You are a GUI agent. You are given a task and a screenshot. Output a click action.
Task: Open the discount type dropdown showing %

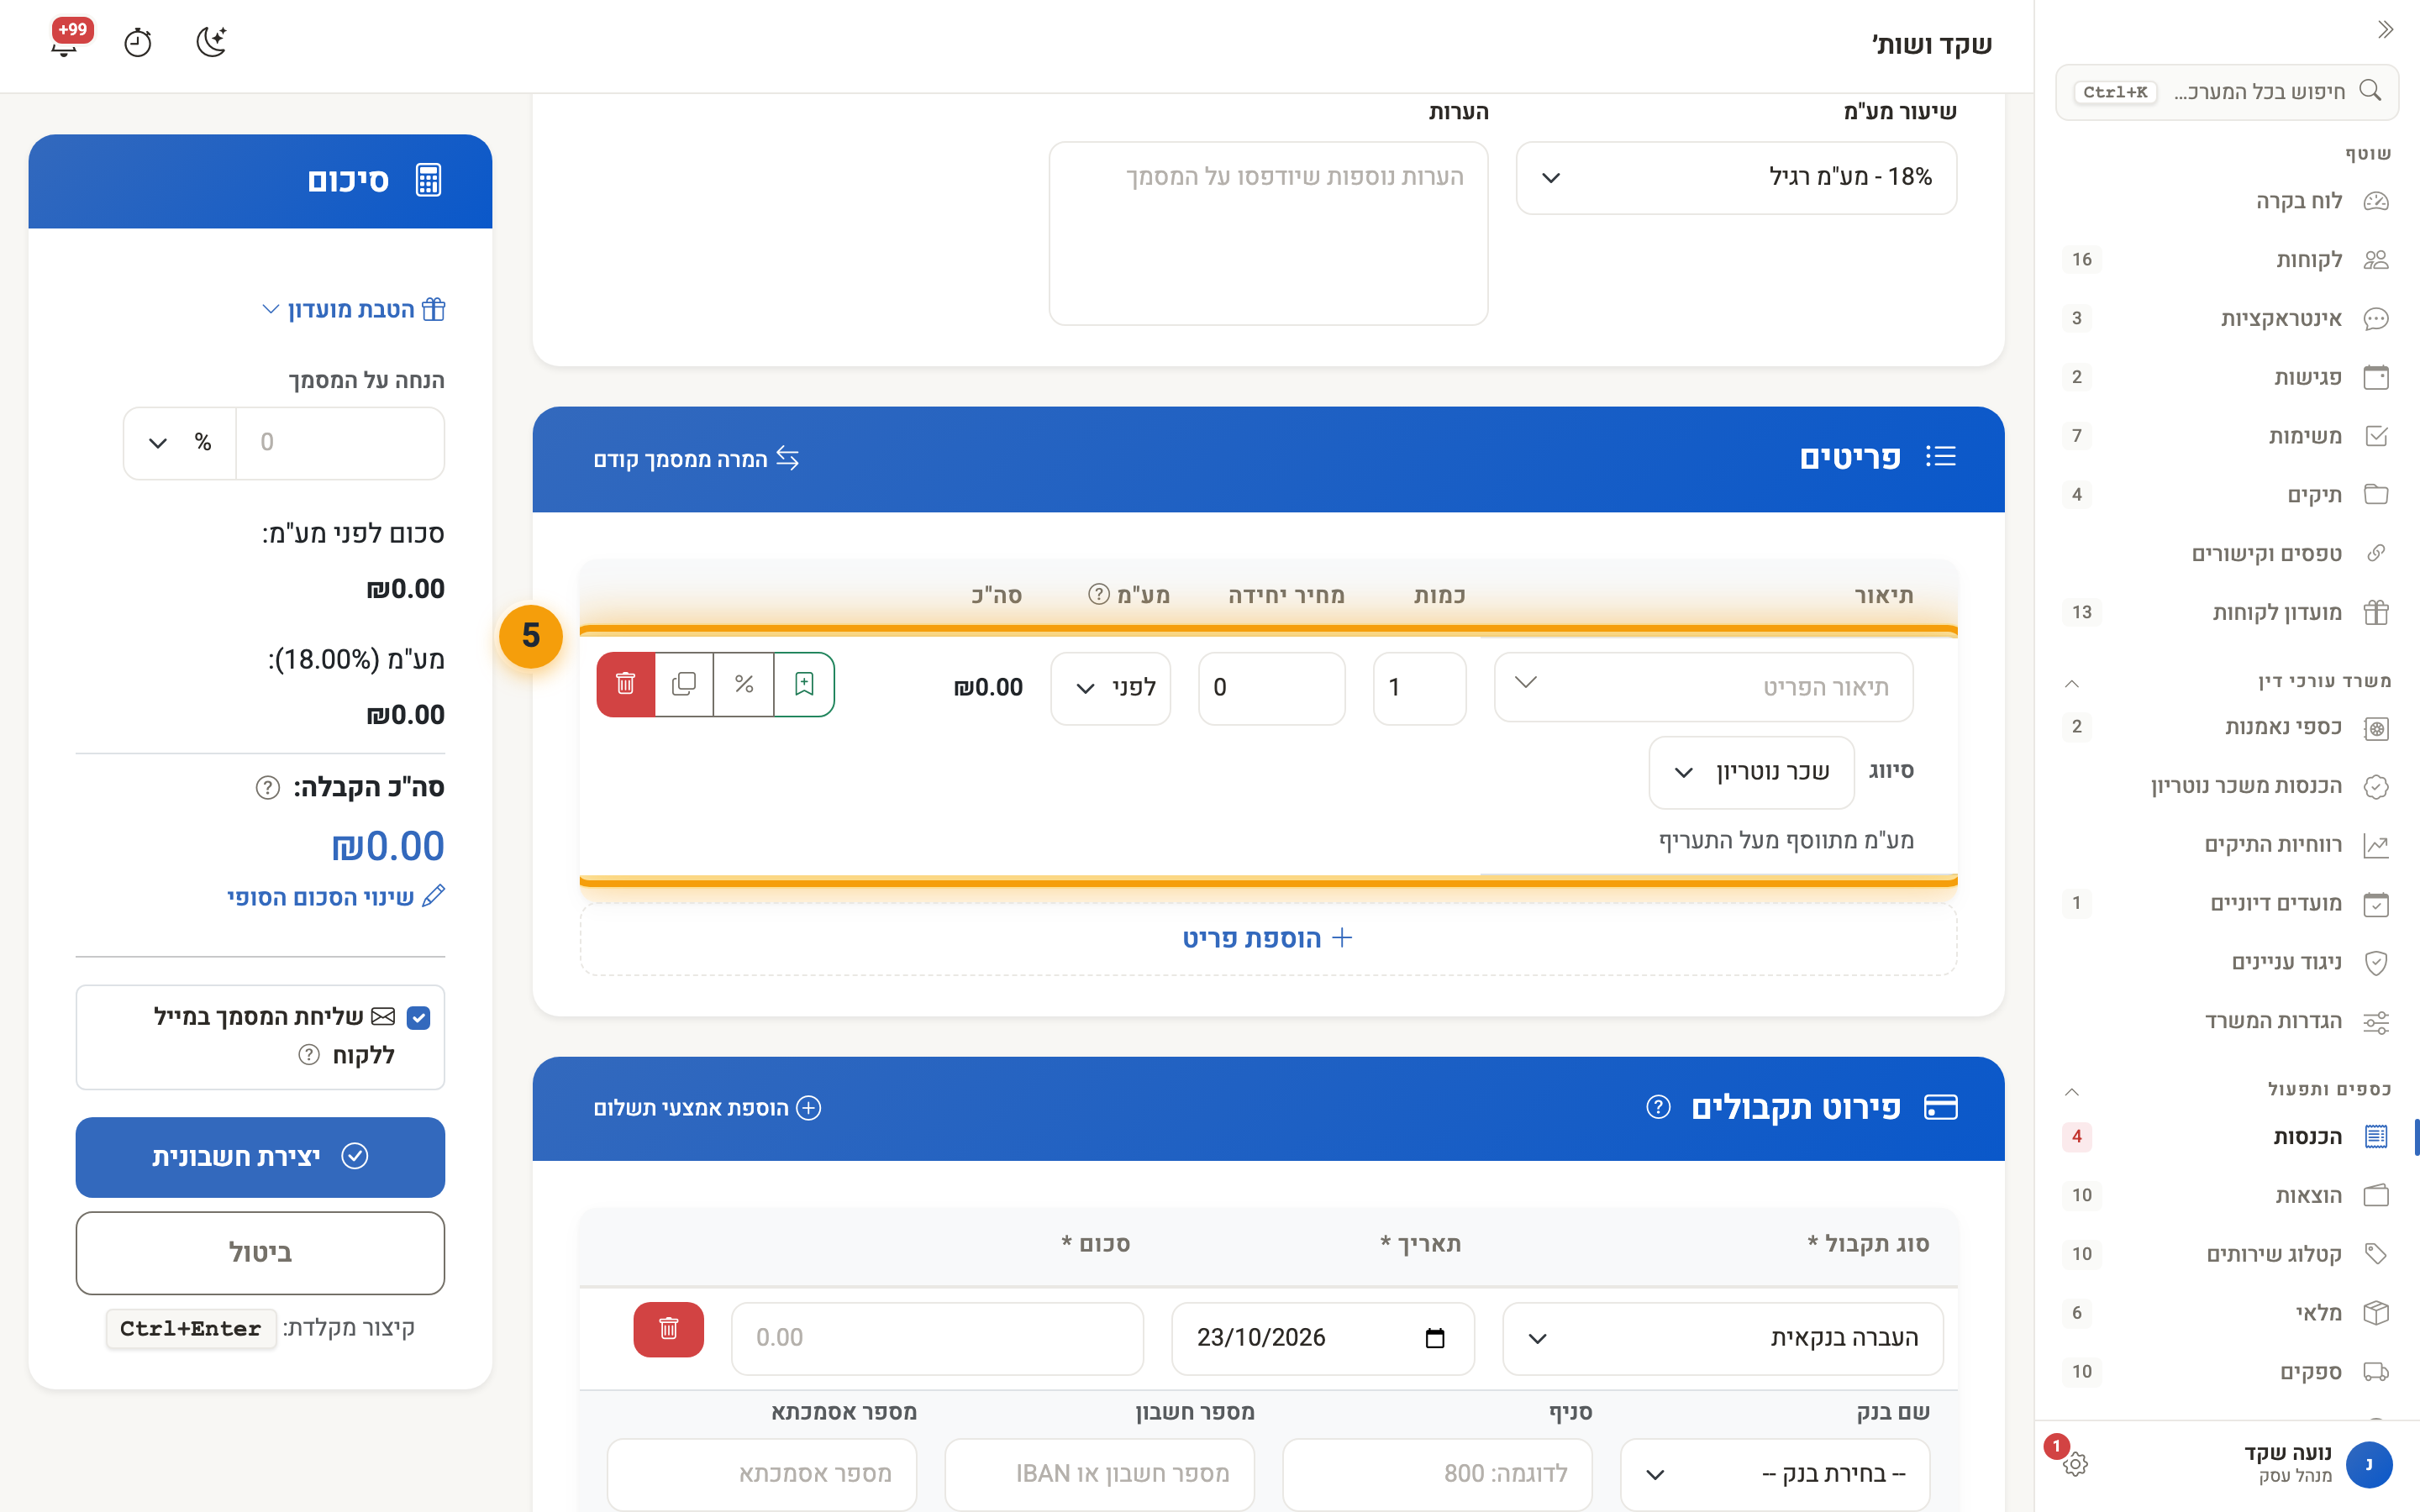coord(180,443)
